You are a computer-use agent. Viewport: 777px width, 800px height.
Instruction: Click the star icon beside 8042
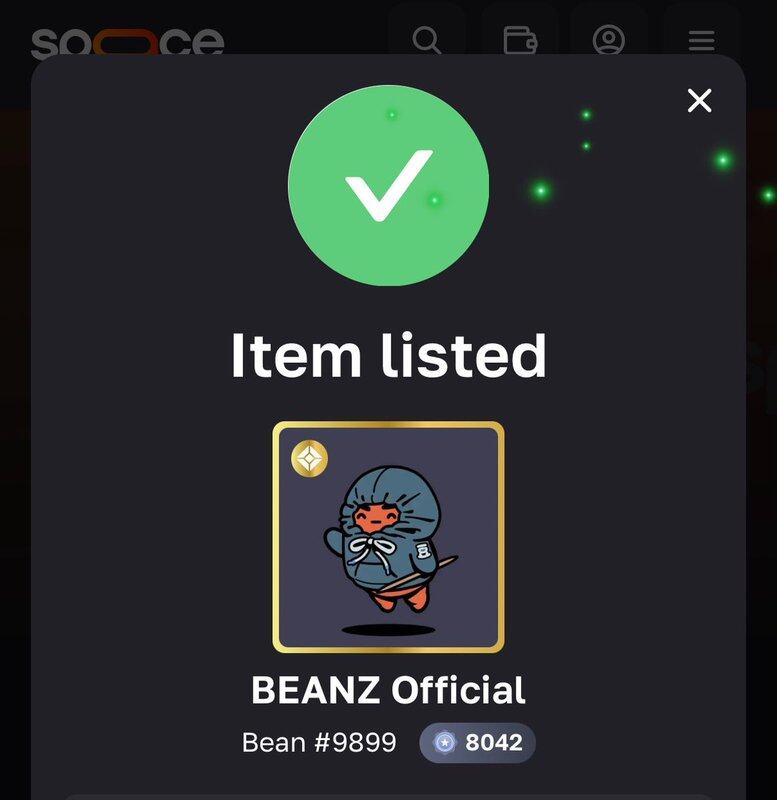pyautogui.click(x=444, y=742)
